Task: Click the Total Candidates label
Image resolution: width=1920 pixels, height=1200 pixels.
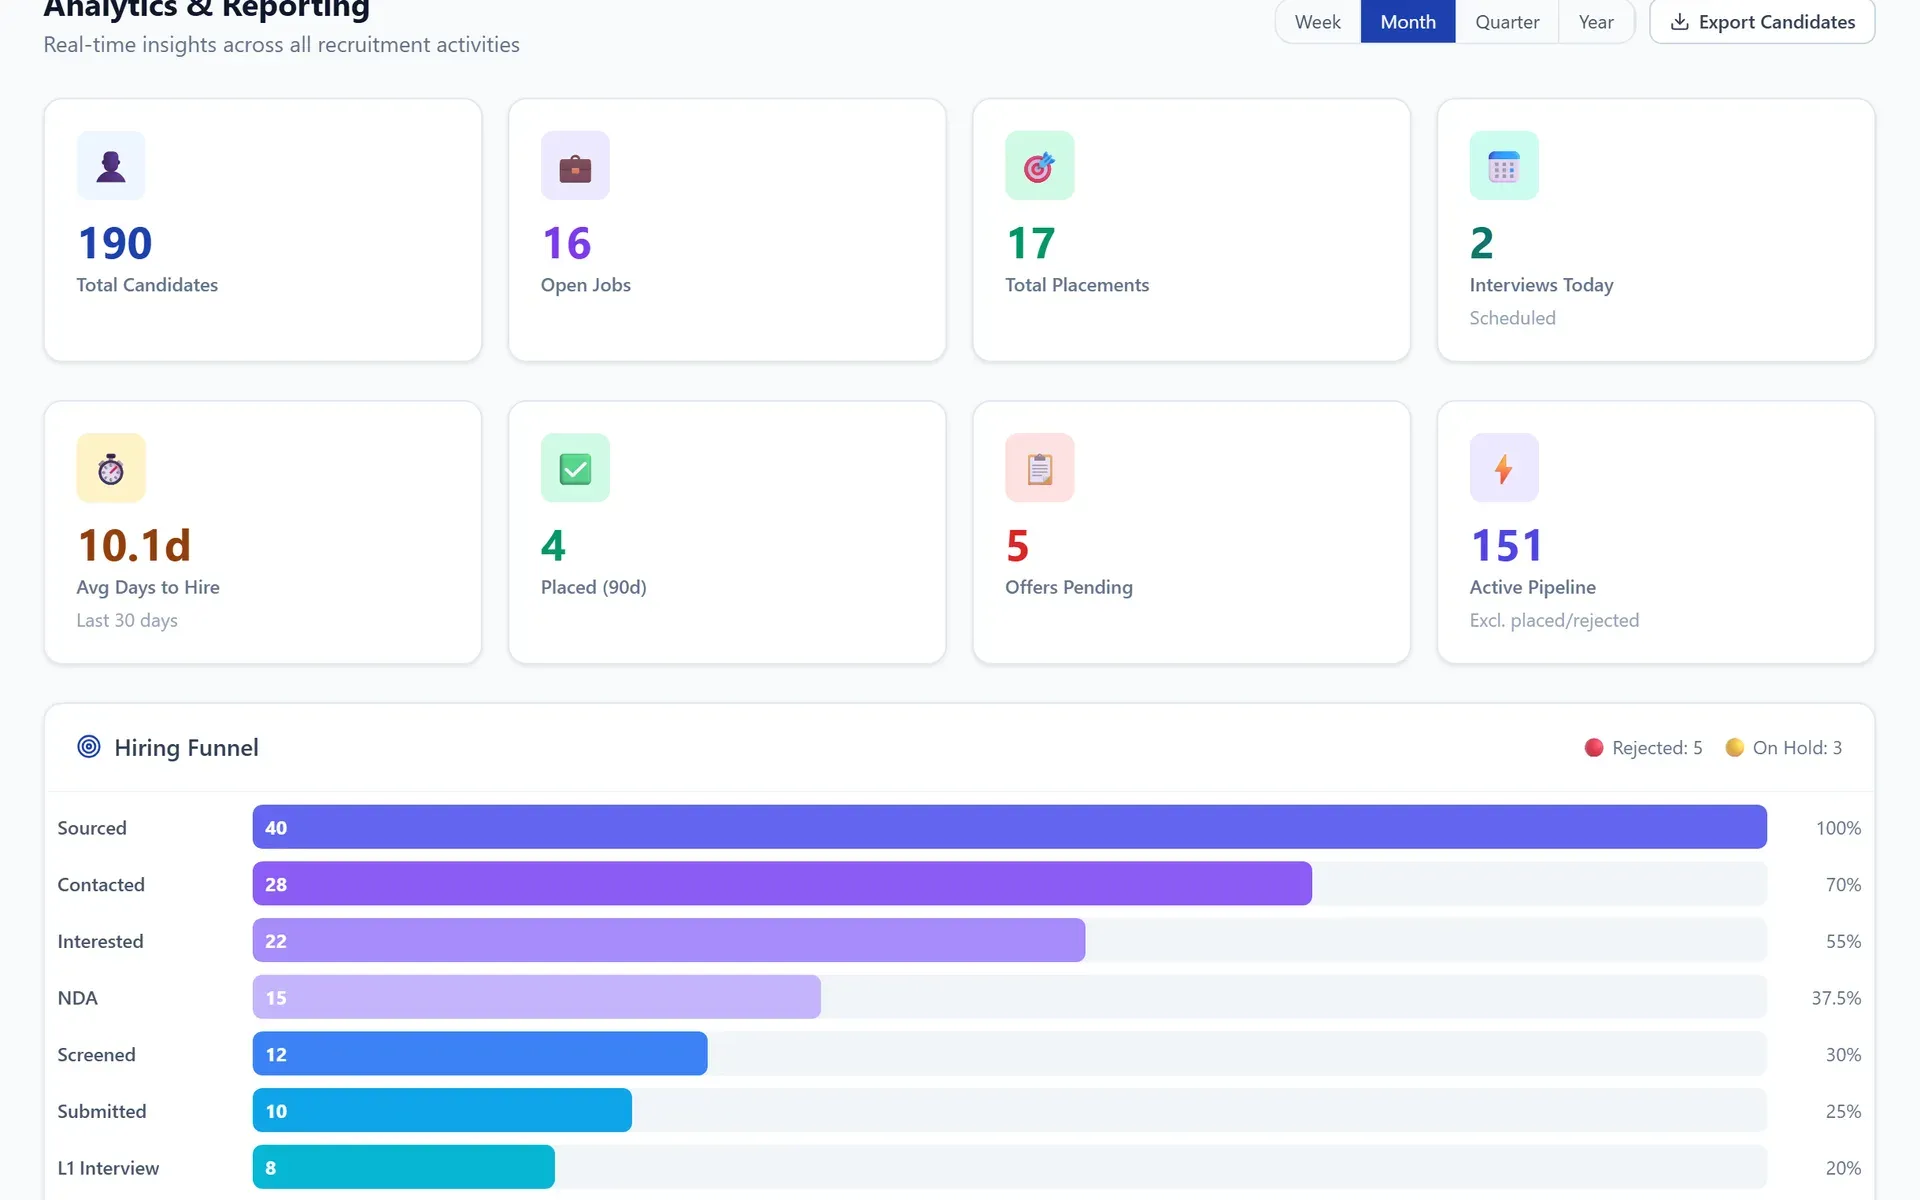Action: [147, 285]
